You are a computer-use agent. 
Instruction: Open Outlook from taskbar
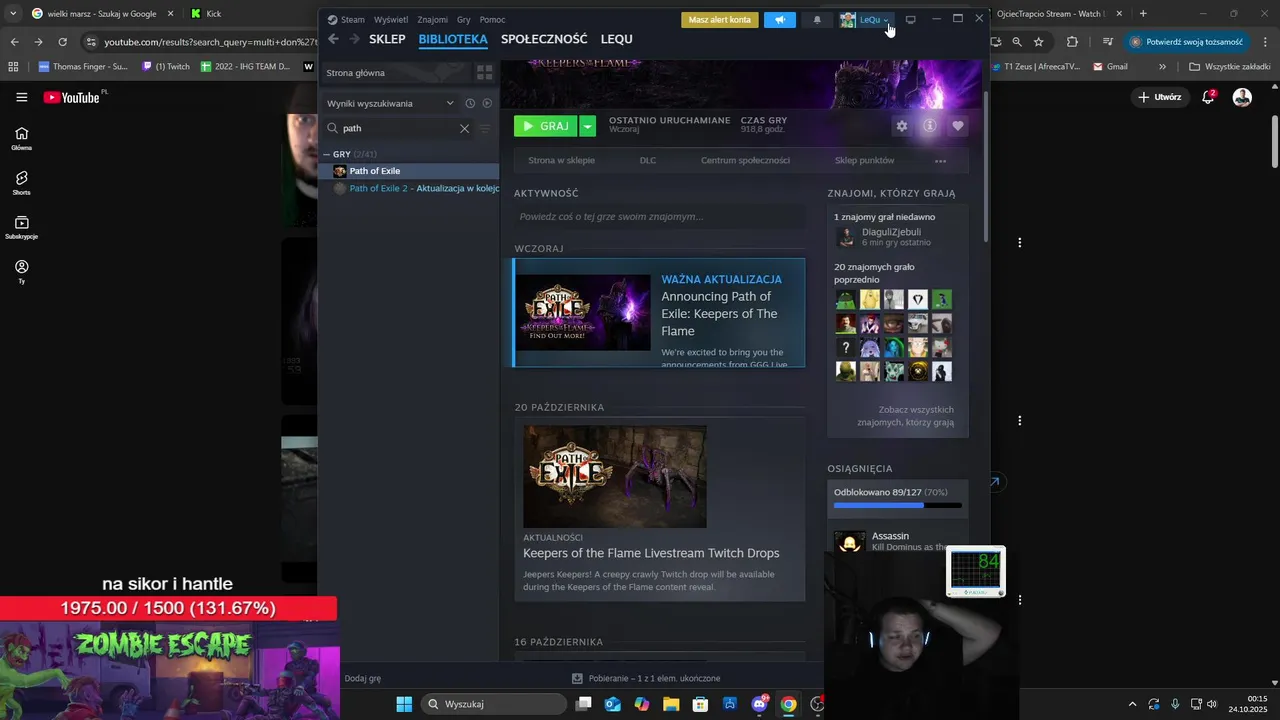613,704
